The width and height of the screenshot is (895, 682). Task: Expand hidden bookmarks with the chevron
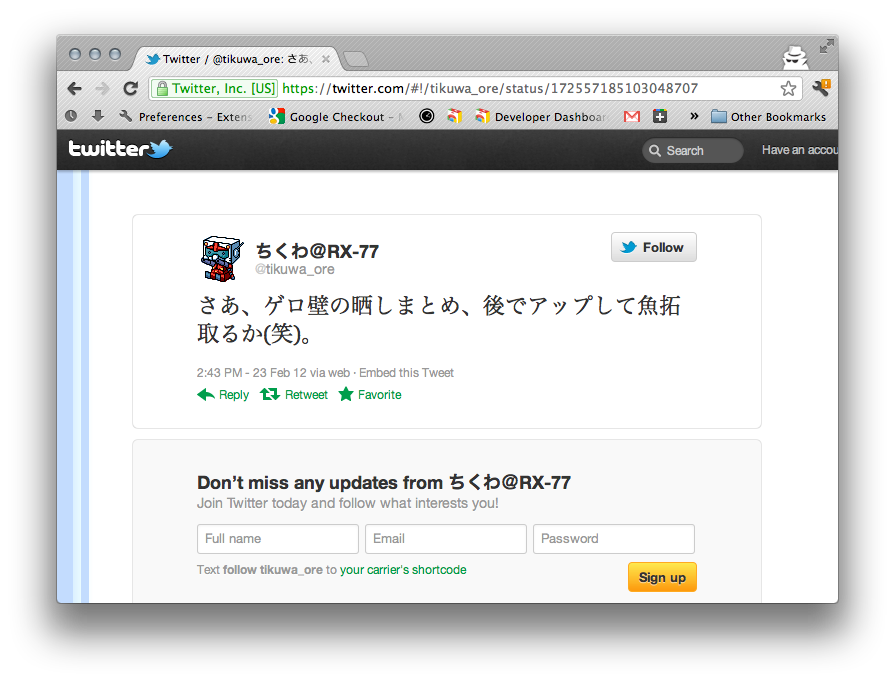[694, 116]
